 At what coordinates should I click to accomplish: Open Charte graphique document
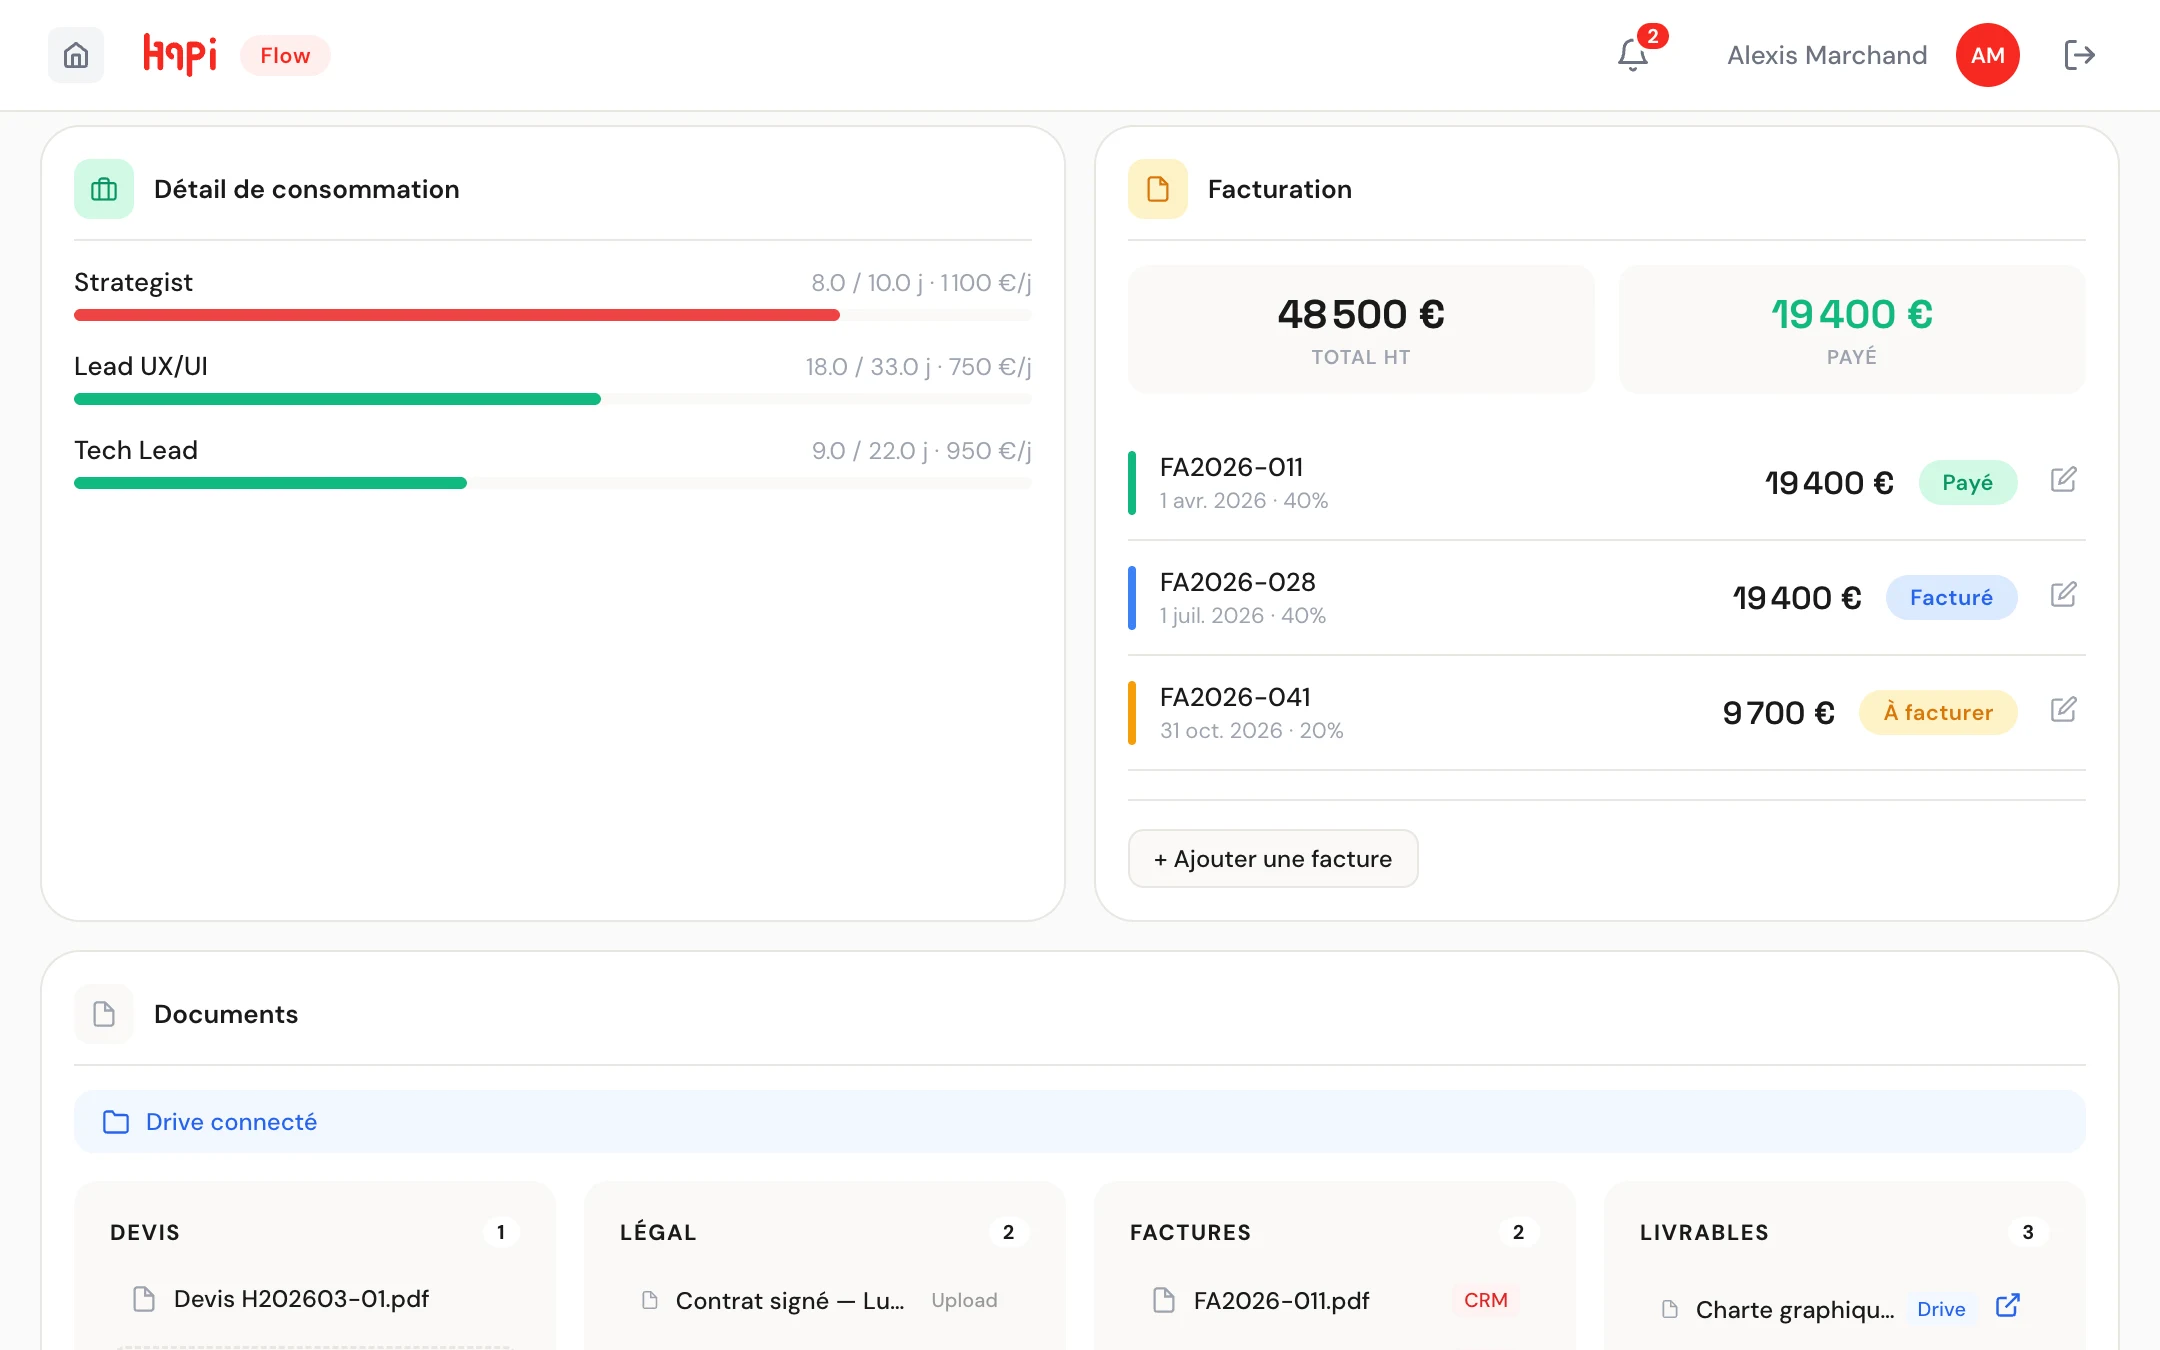tap(1795, 1309)
